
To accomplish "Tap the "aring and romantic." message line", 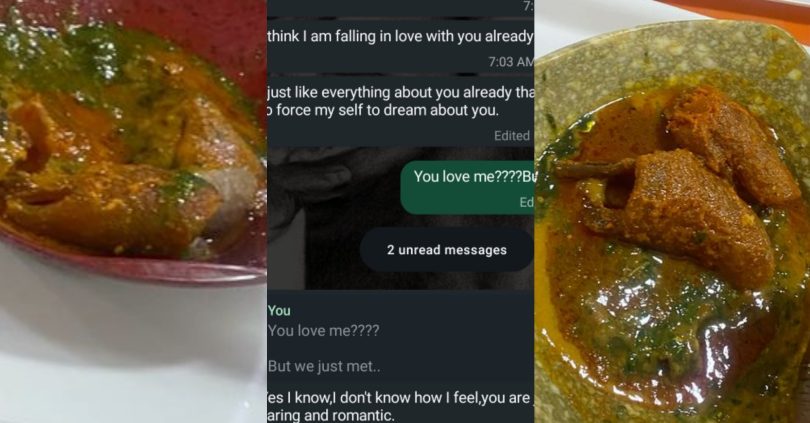I will pyautogui.click(x=331, y=415).
